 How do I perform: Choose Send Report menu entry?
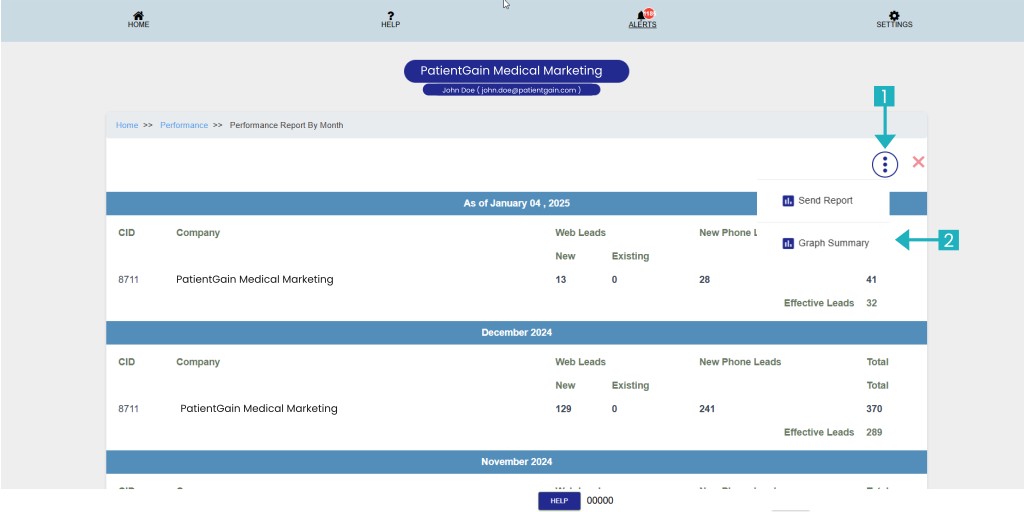(x=823, y=201)
